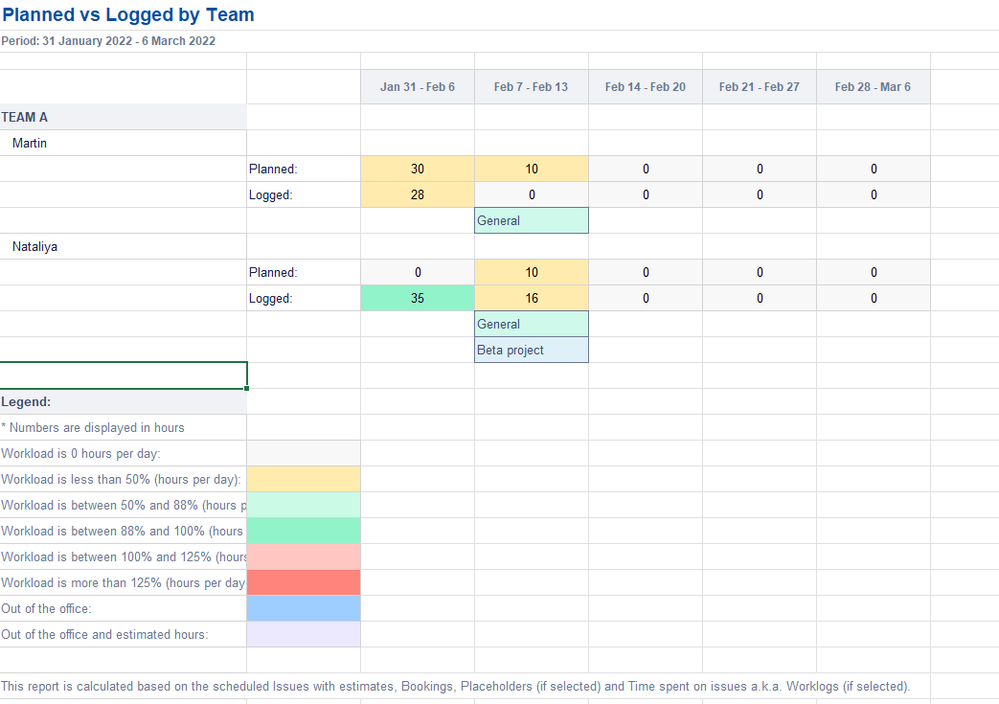The width and height of the screenshot is (999, 704).
Task: Select Martin's planned 0 for Feb 28 - Mar 6
Action: (873, 169)
